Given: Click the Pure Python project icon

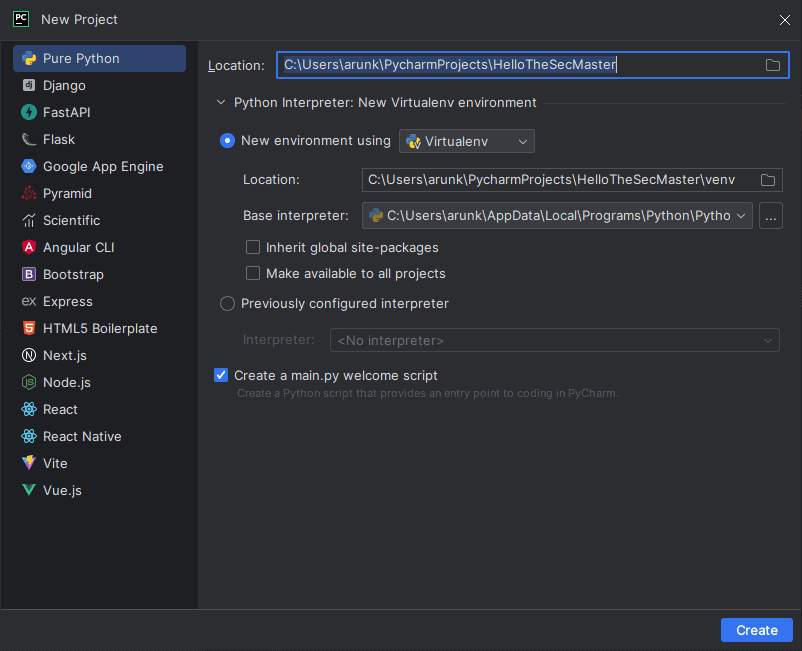Looking at the screenshot, I should [29, 58].
